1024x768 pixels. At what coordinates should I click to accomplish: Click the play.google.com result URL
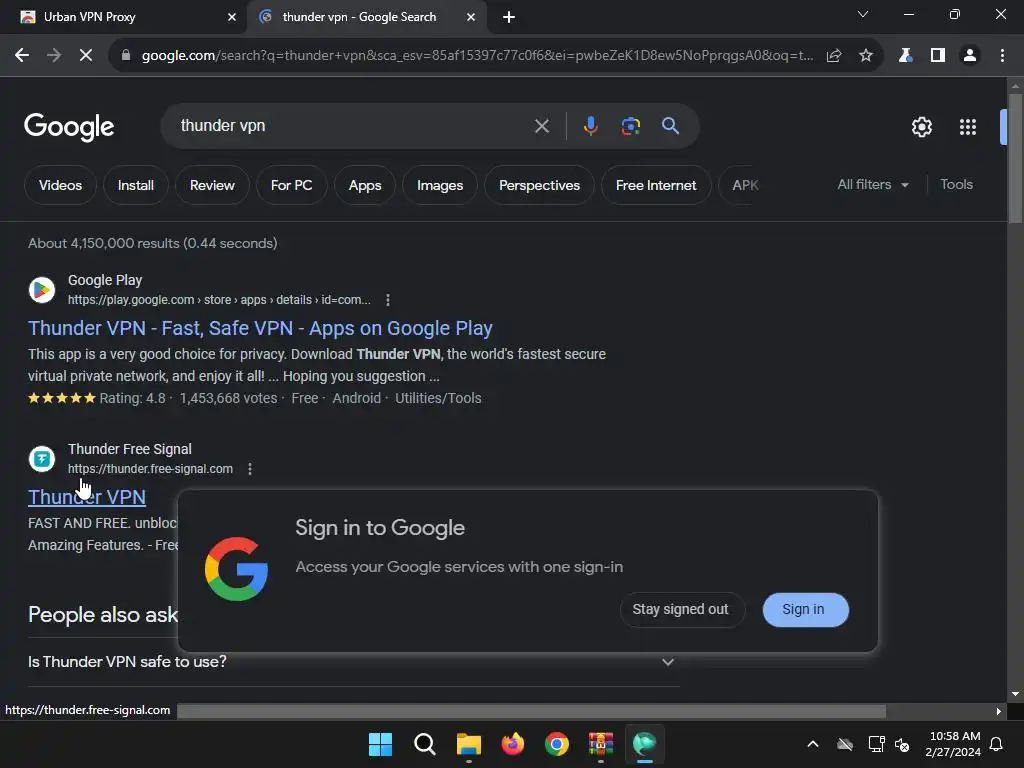coord(219,300)
